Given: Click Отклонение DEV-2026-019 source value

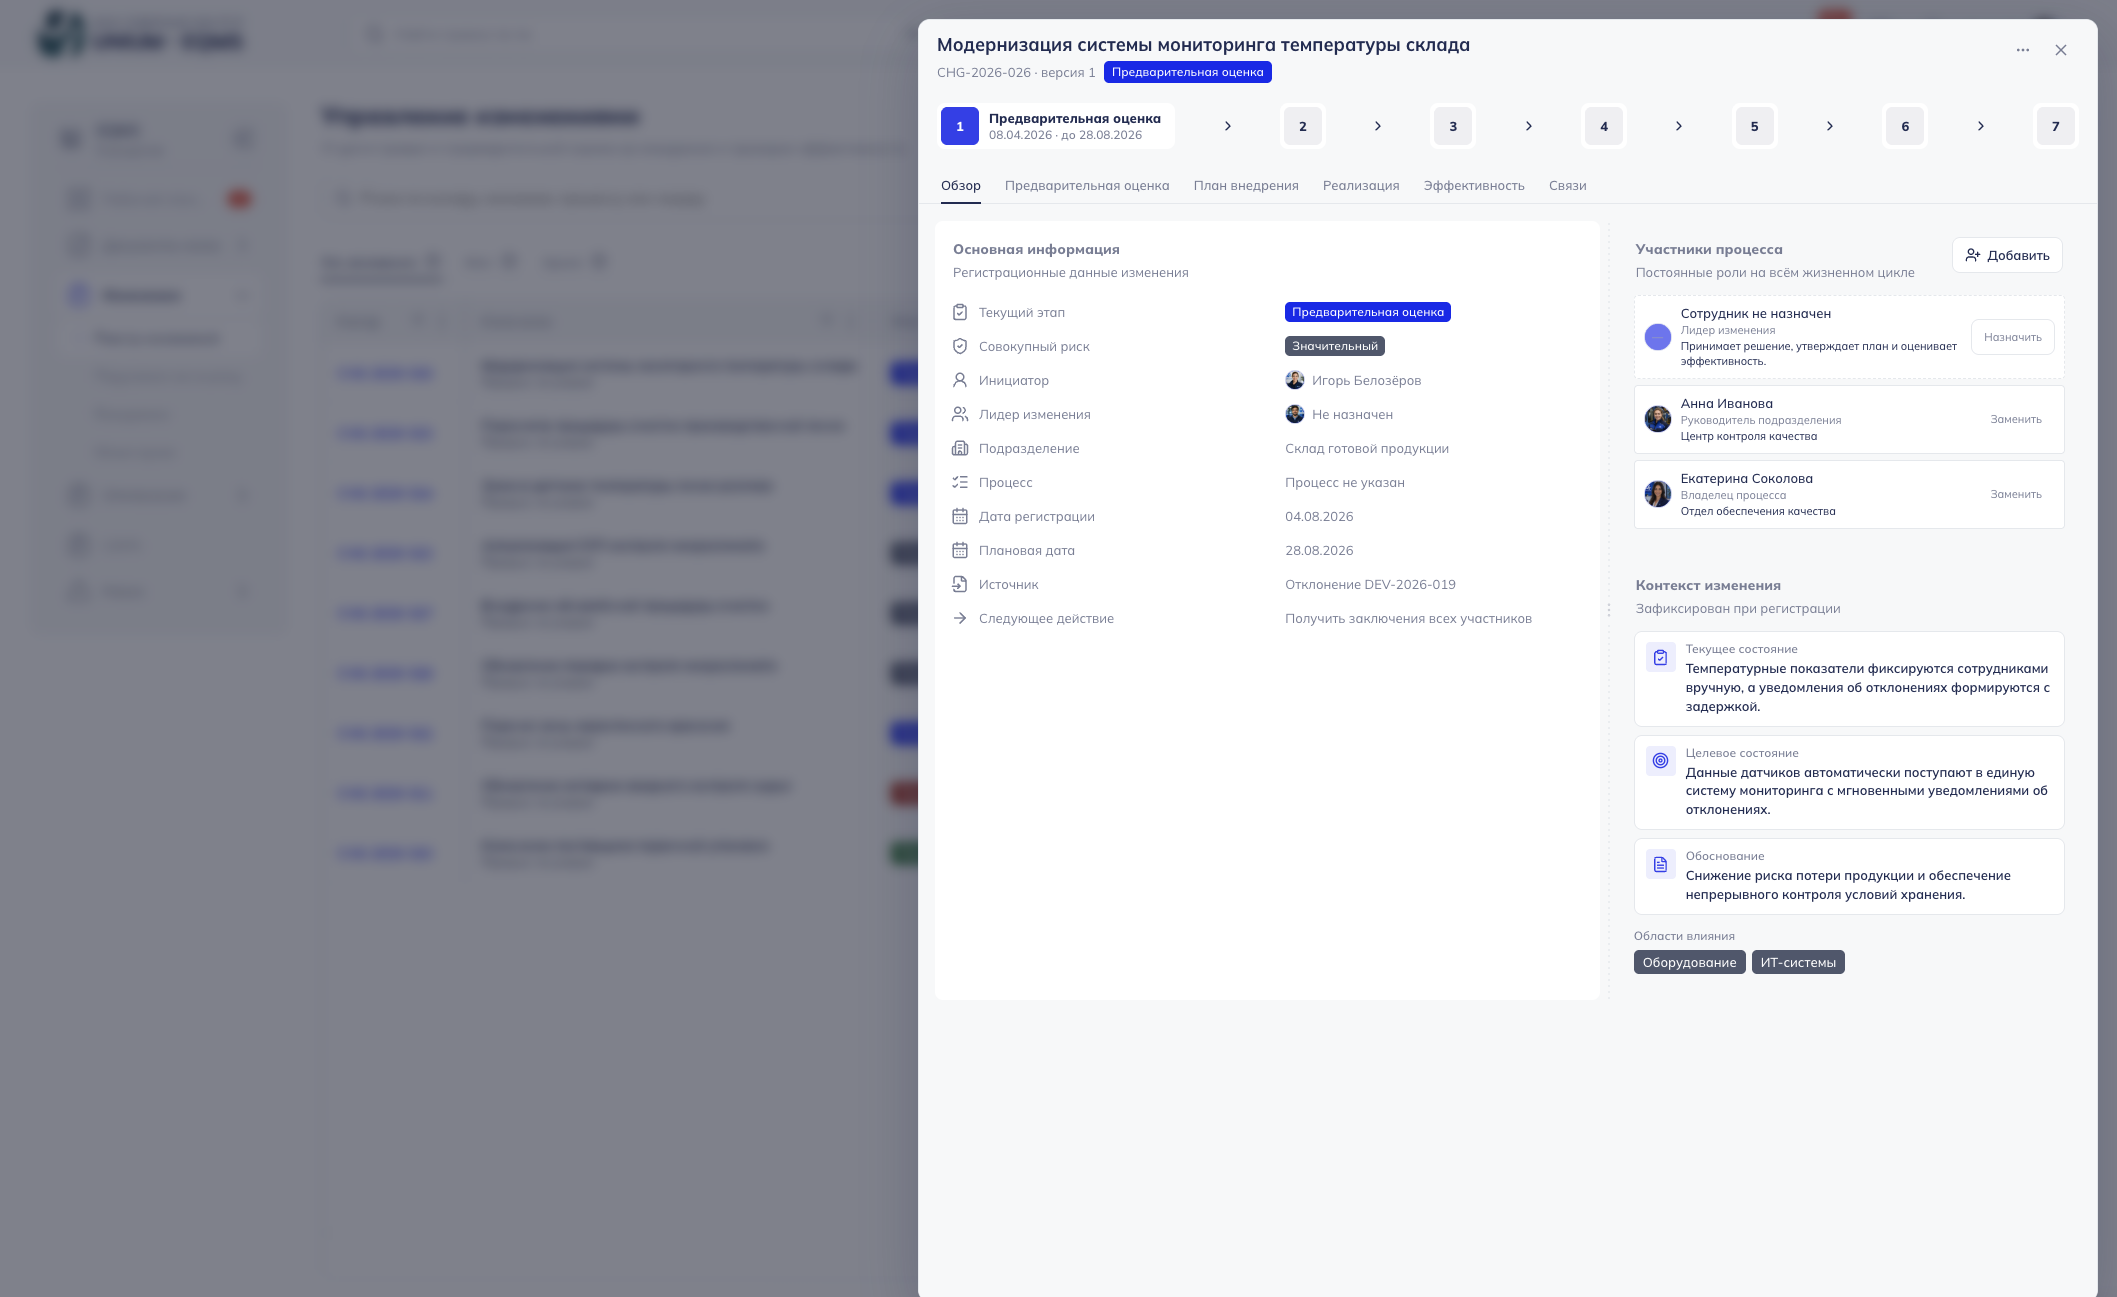Looking at the screenshot, I should click(x=1370, y=584).
